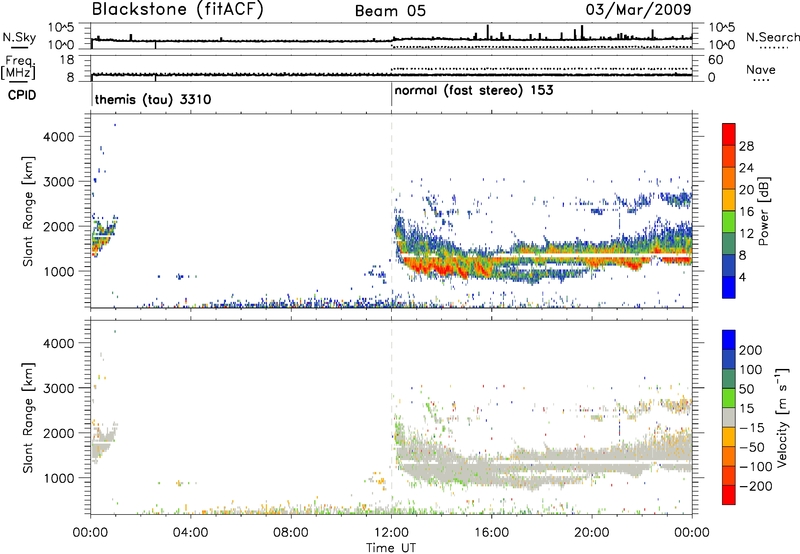Click the "08:00" time tick label
The height and width of the screenshot is (554, 800).
click(x=291, y=533)
